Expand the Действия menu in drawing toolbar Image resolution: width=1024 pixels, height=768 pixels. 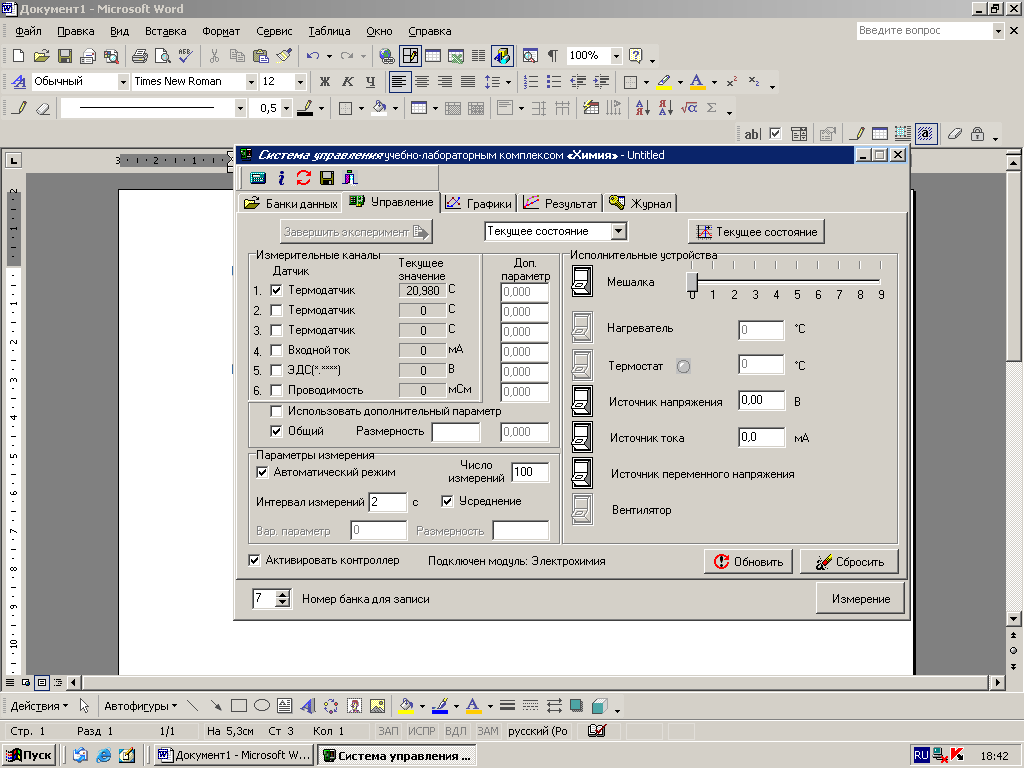[x=39, y=706]
